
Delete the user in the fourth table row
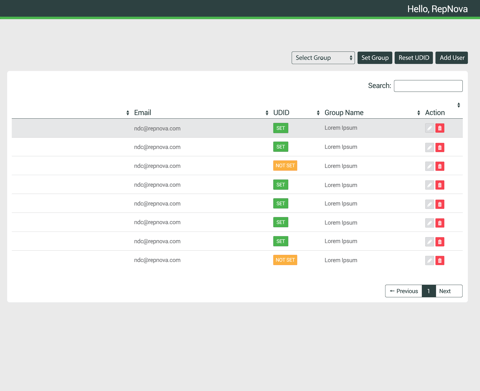[440, 185]
